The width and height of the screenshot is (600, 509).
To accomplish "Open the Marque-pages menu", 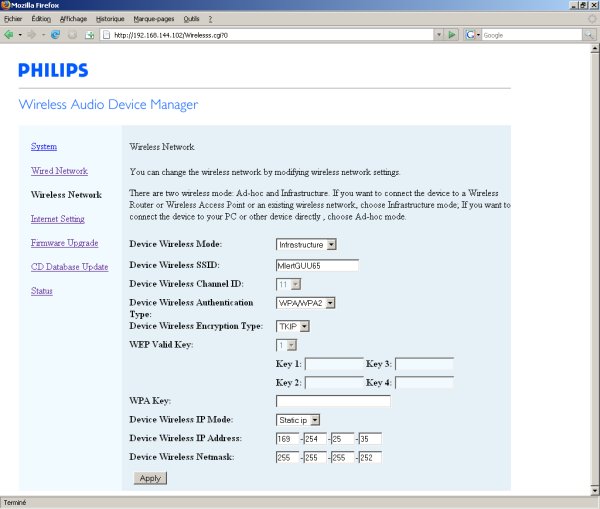I will 153,19.
